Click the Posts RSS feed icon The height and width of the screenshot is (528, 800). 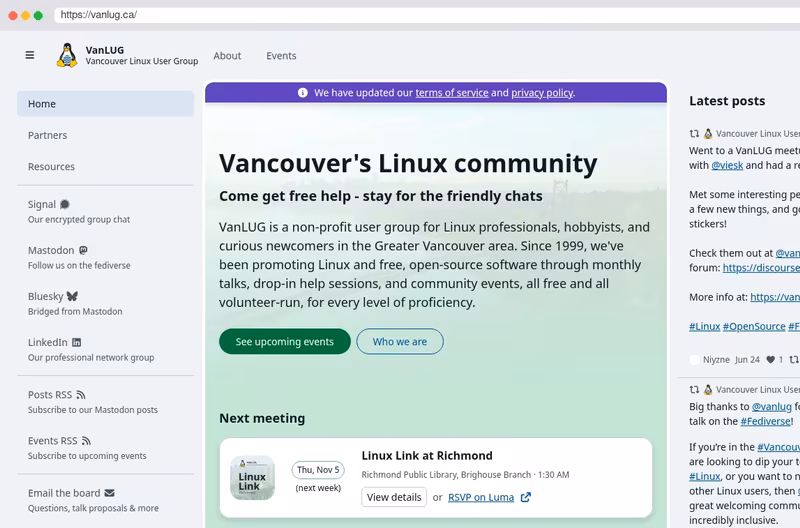coord(81,395)
